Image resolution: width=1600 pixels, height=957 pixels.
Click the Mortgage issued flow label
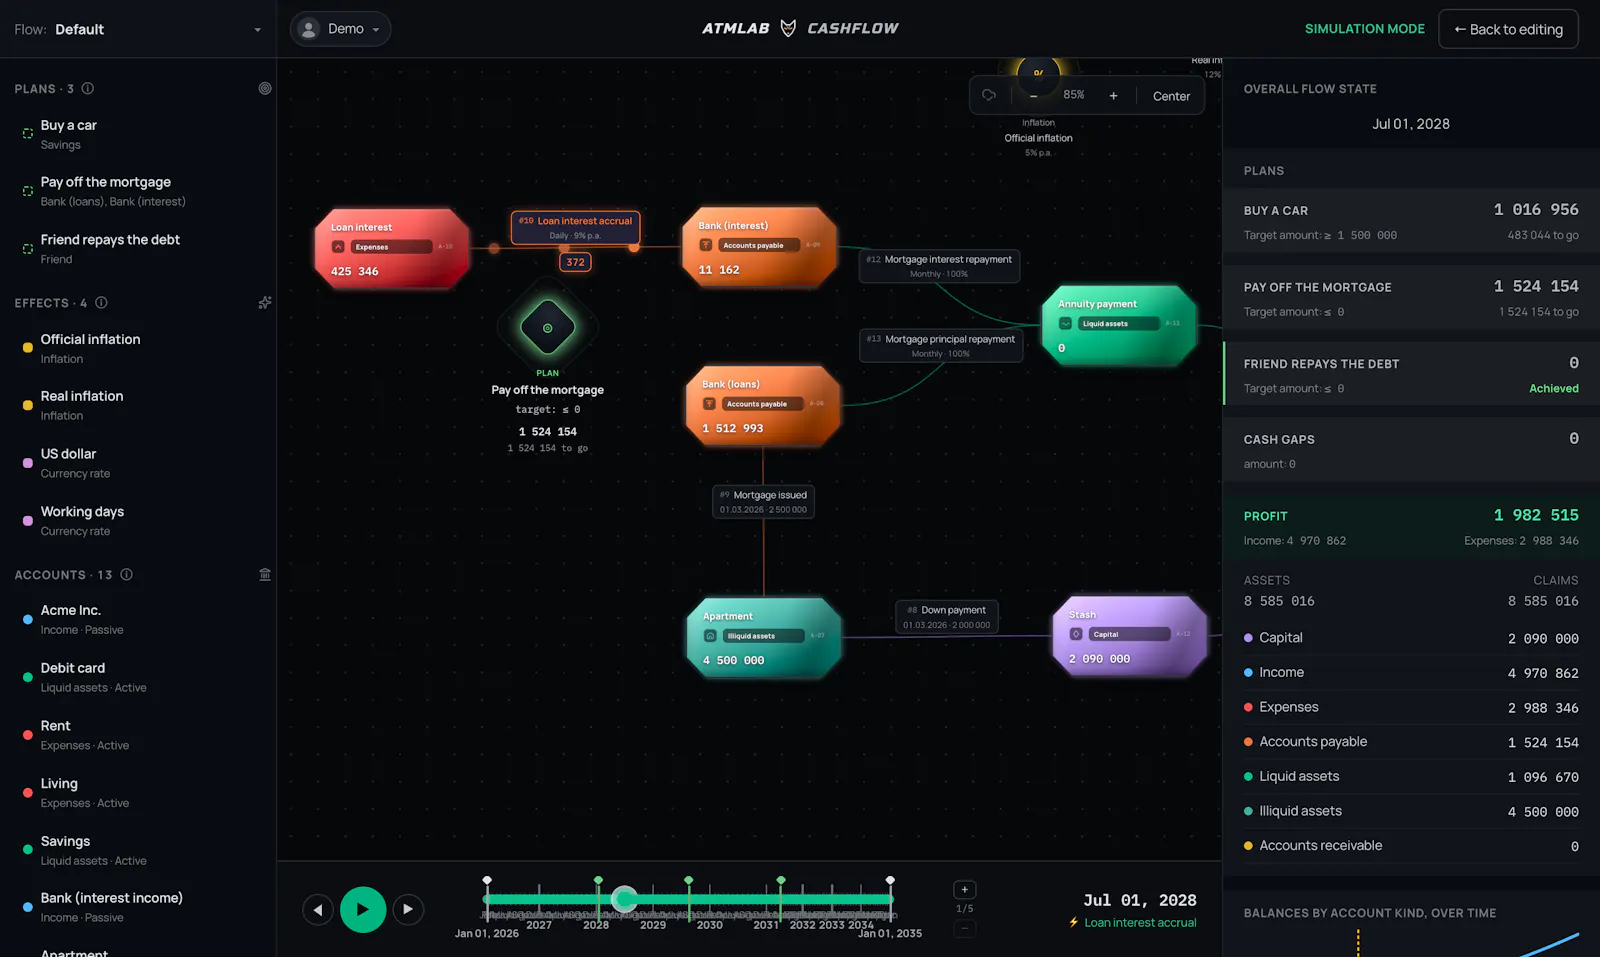[x=763, y=502]
